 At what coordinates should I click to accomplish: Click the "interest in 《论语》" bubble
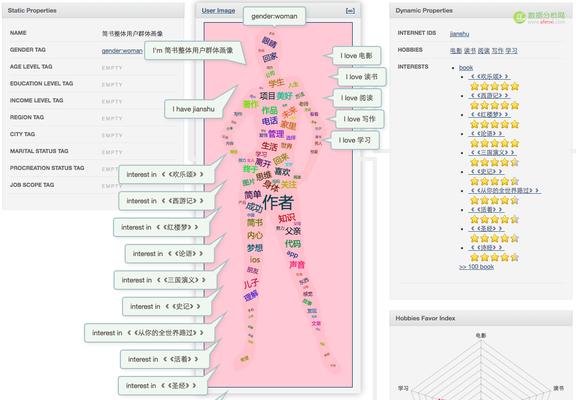169,254
